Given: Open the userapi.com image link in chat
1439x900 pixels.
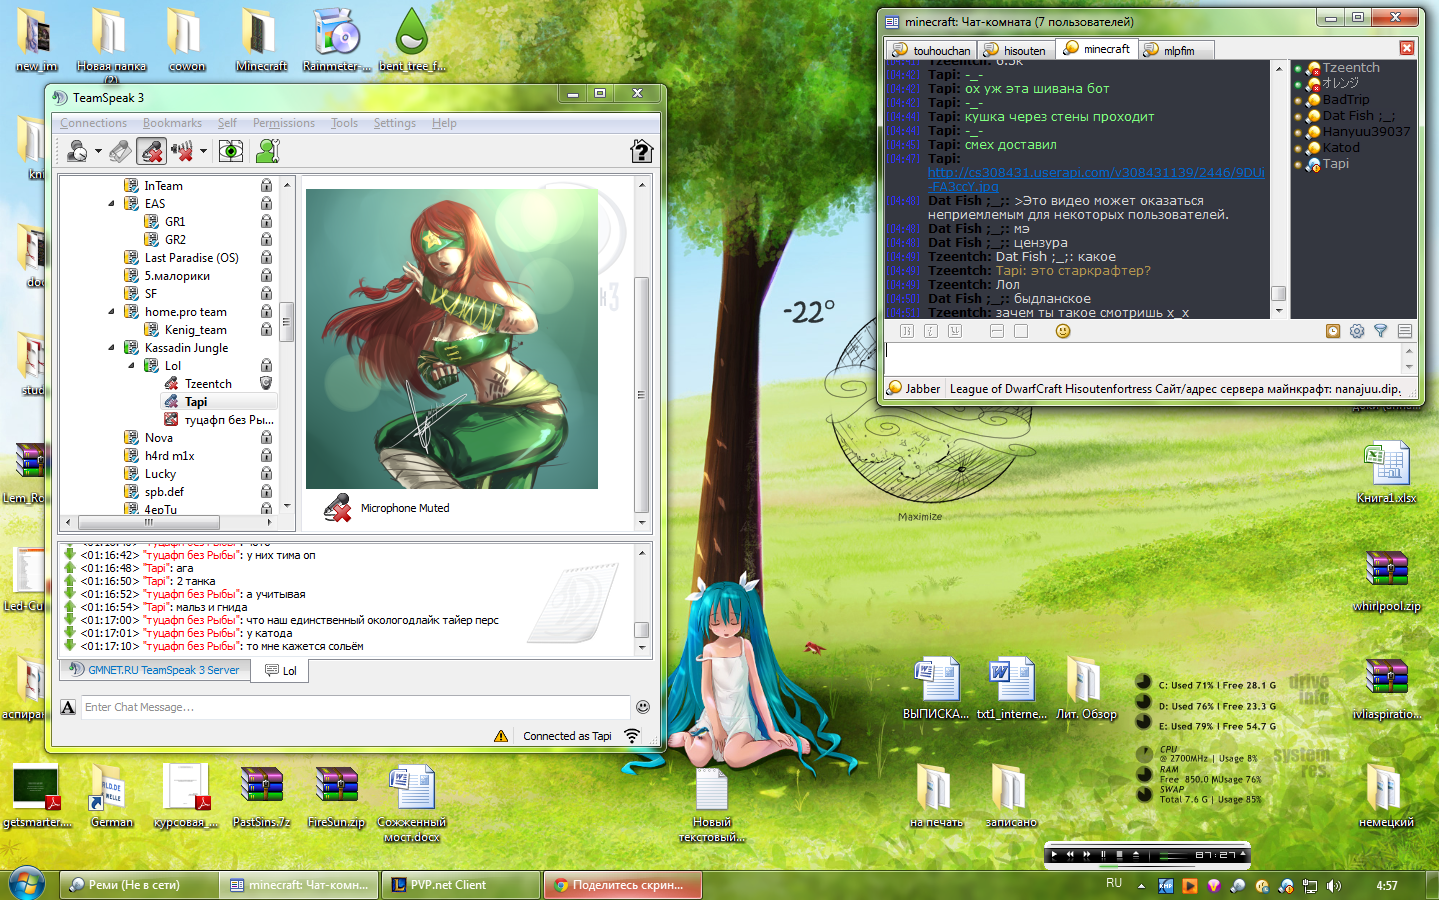Looking at the screenshot, I should click(x=1095, y=179).
